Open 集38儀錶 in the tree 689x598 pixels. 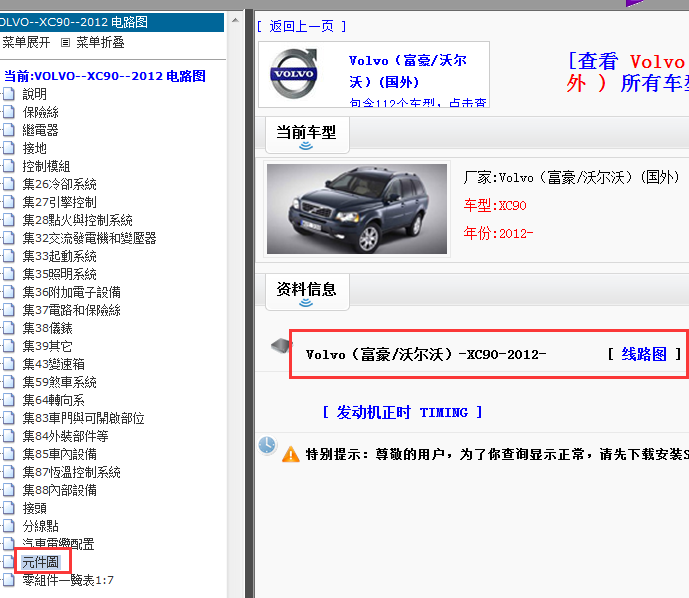[x=47, y=328]
